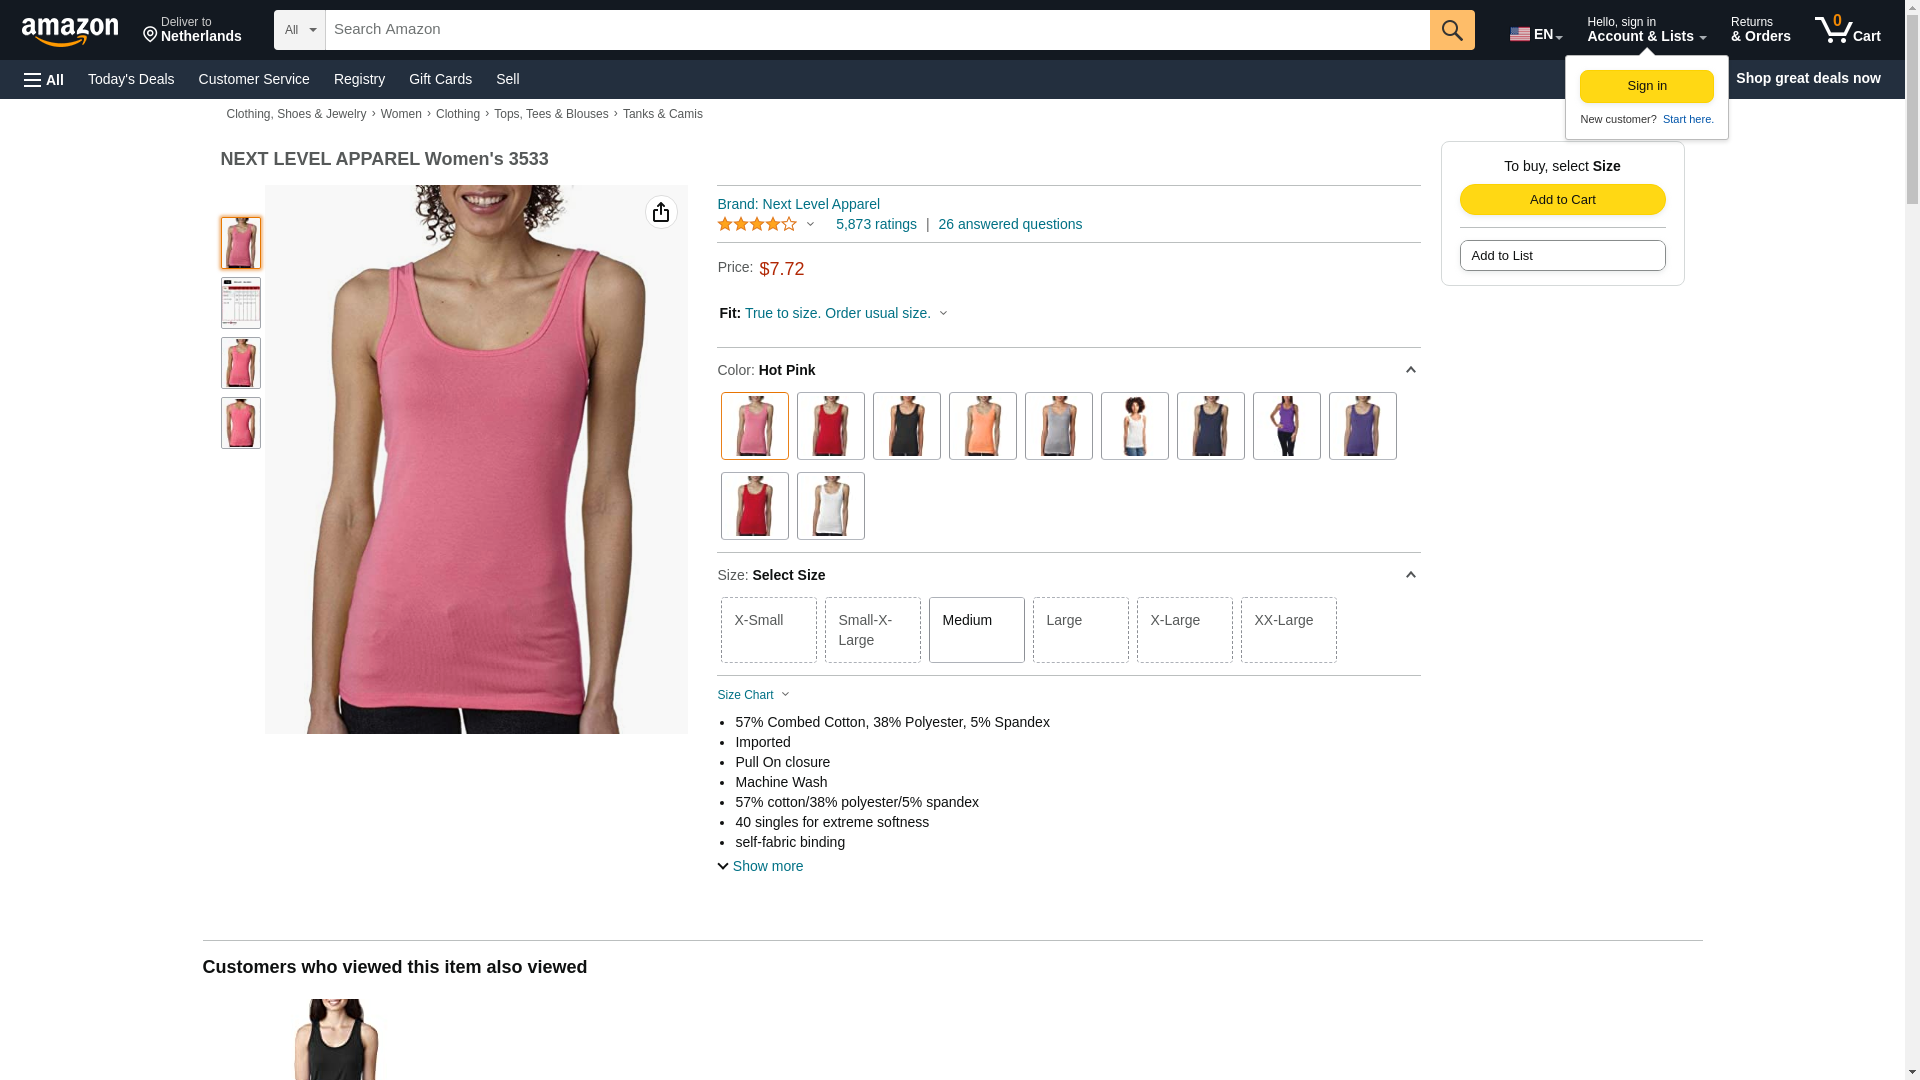Choose the XX-Large size option

(1288, 630)
